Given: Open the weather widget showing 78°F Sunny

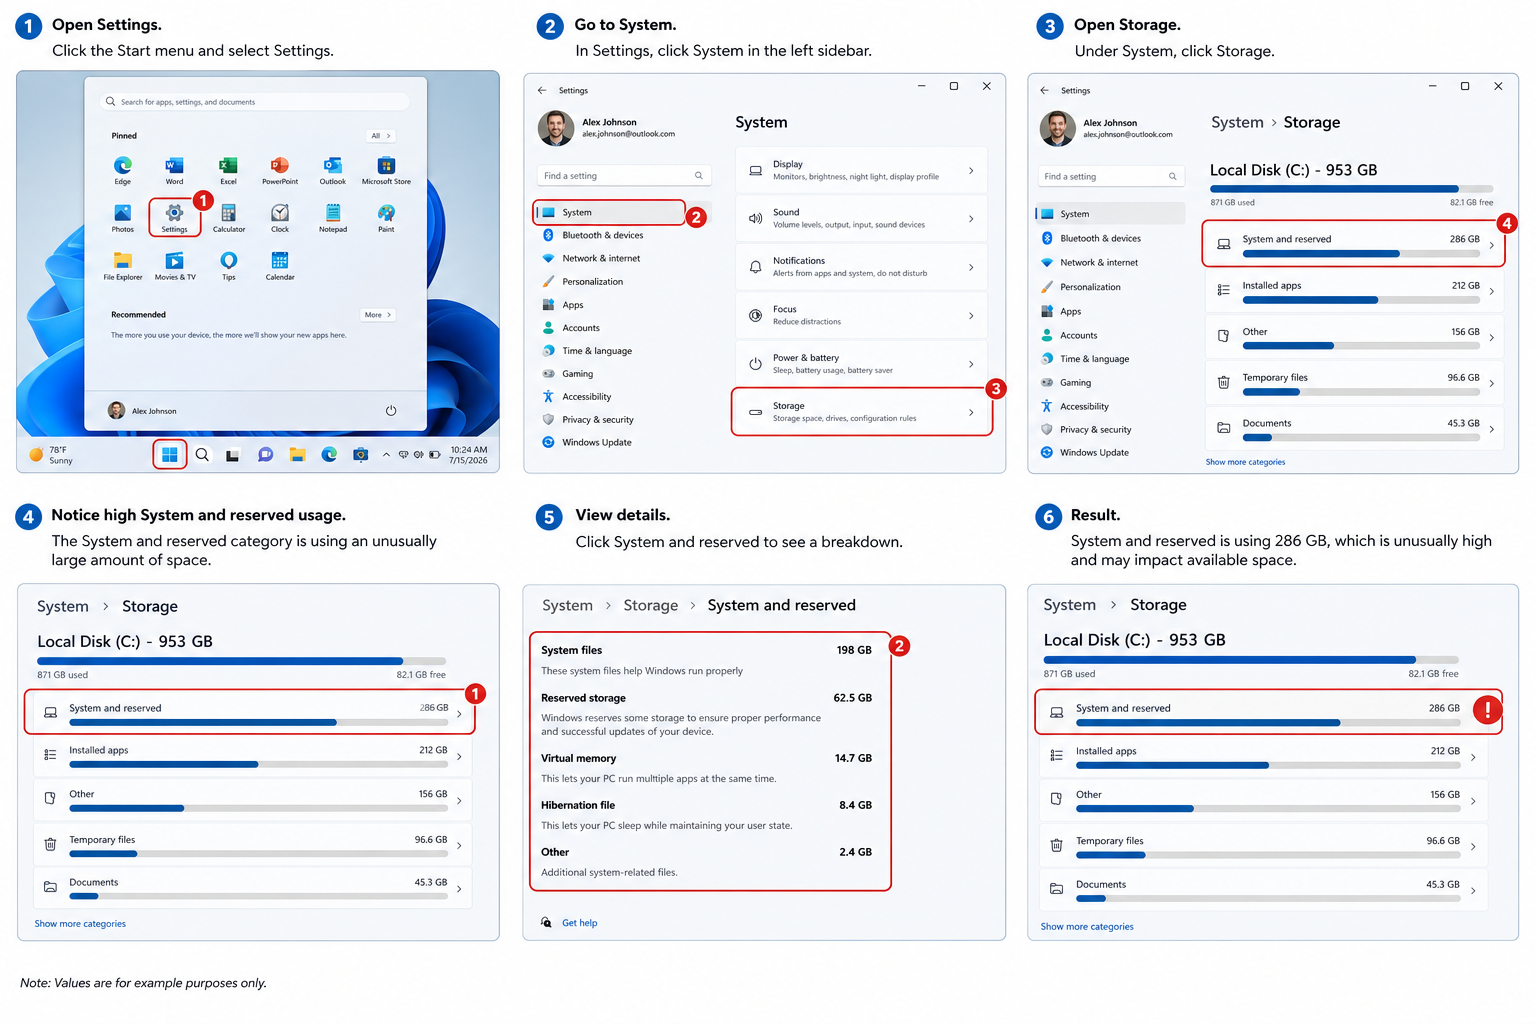Looking at the screenshot, I should point(52,455).
